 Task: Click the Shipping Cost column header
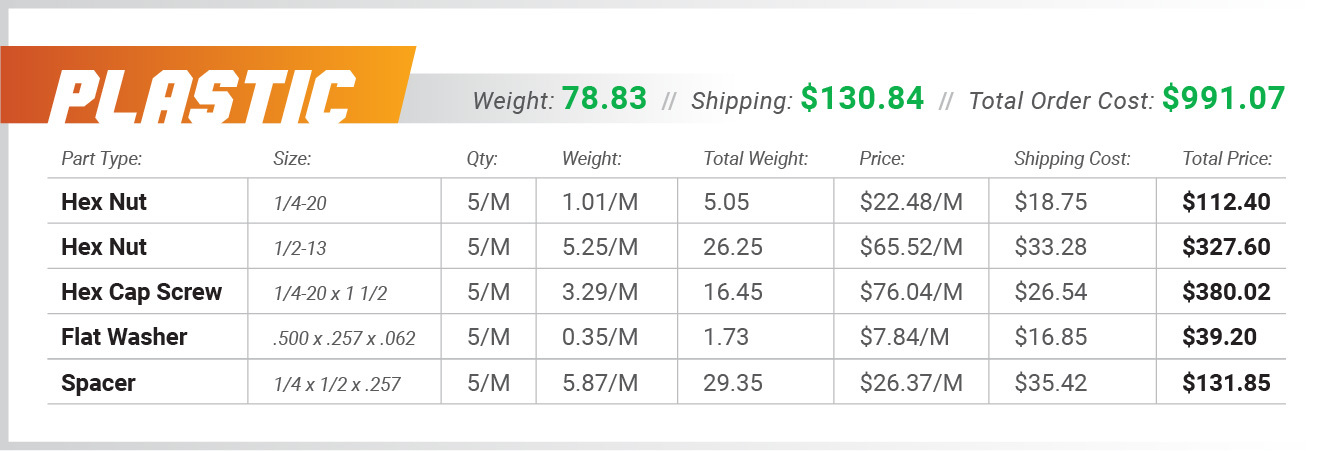1072,158
